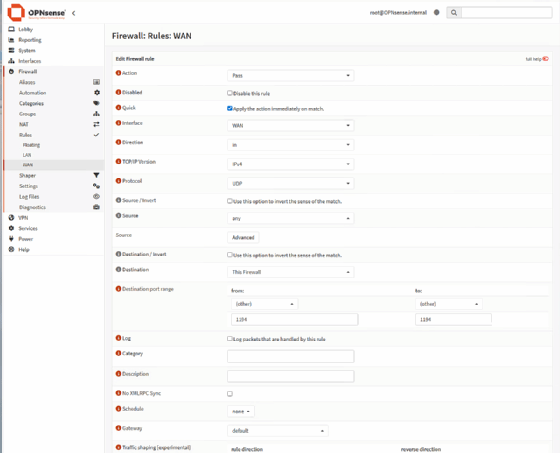
Task: Check the Source invert checkbox
Action: (x=230, y=201)
